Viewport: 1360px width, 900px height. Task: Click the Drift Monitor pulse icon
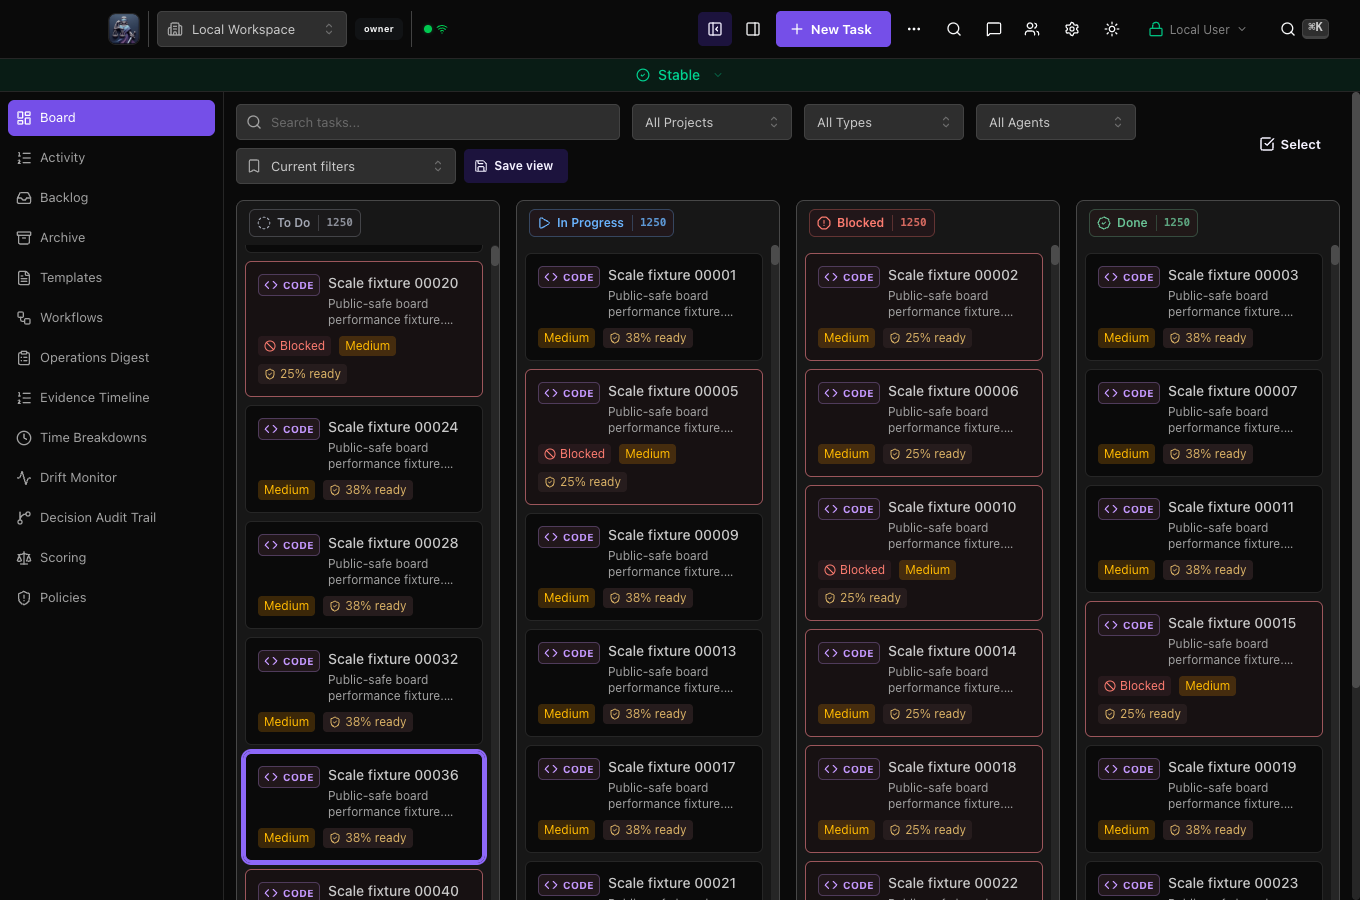point(24,478)
